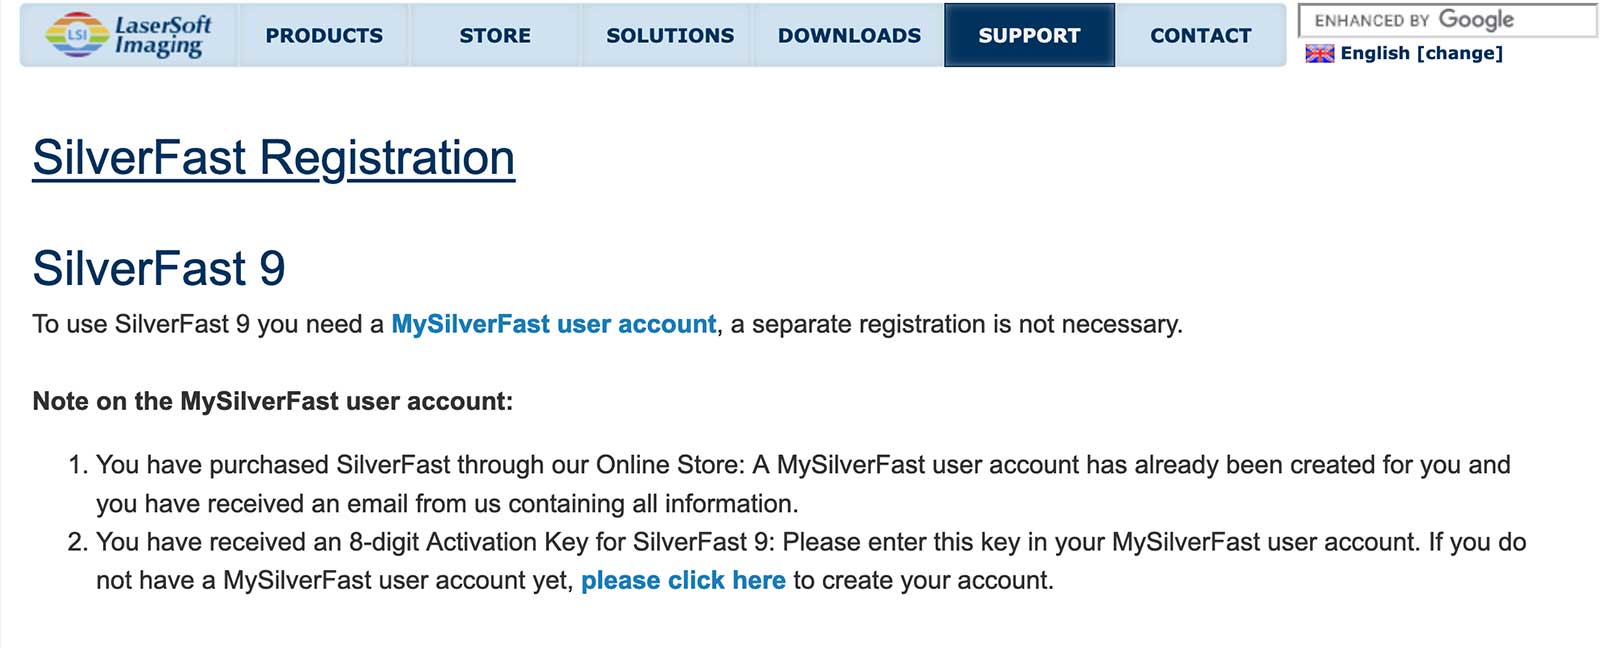Open the Contact page
Screen dimensions: 1600x648
1200,35
